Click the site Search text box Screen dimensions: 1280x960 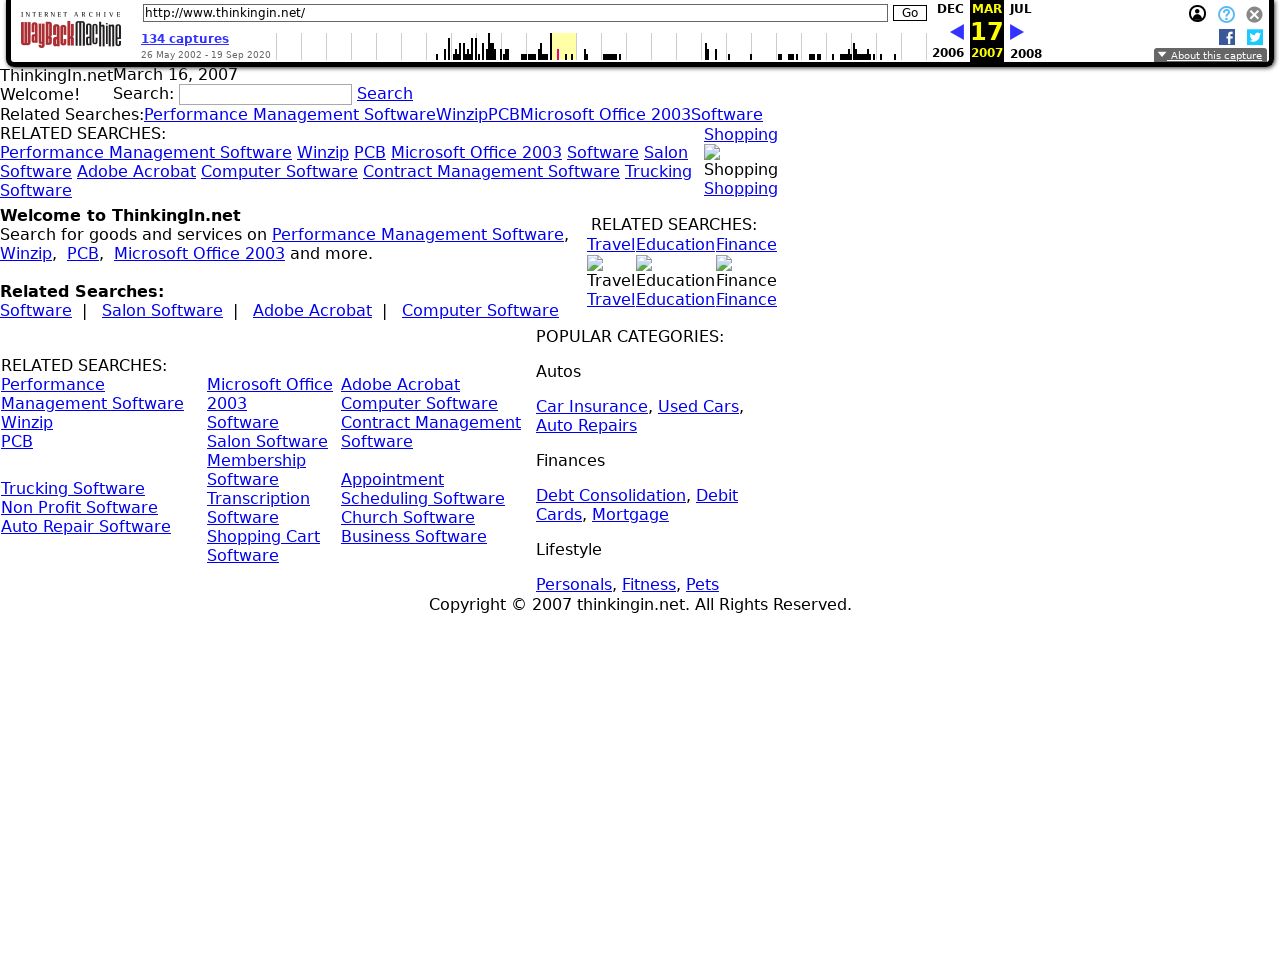coord(265,94)
